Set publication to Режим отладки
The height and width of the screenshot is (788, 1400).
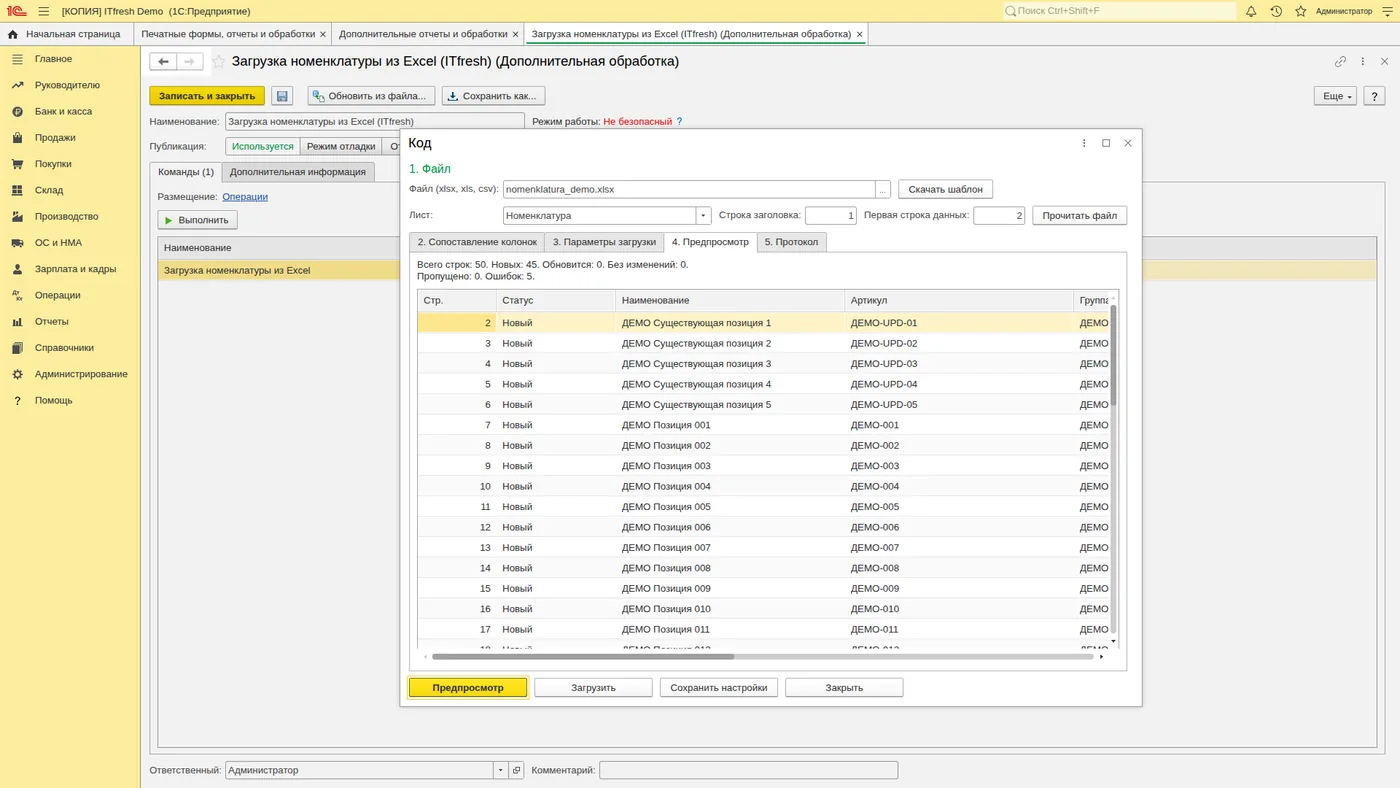[x=341, y=146]
